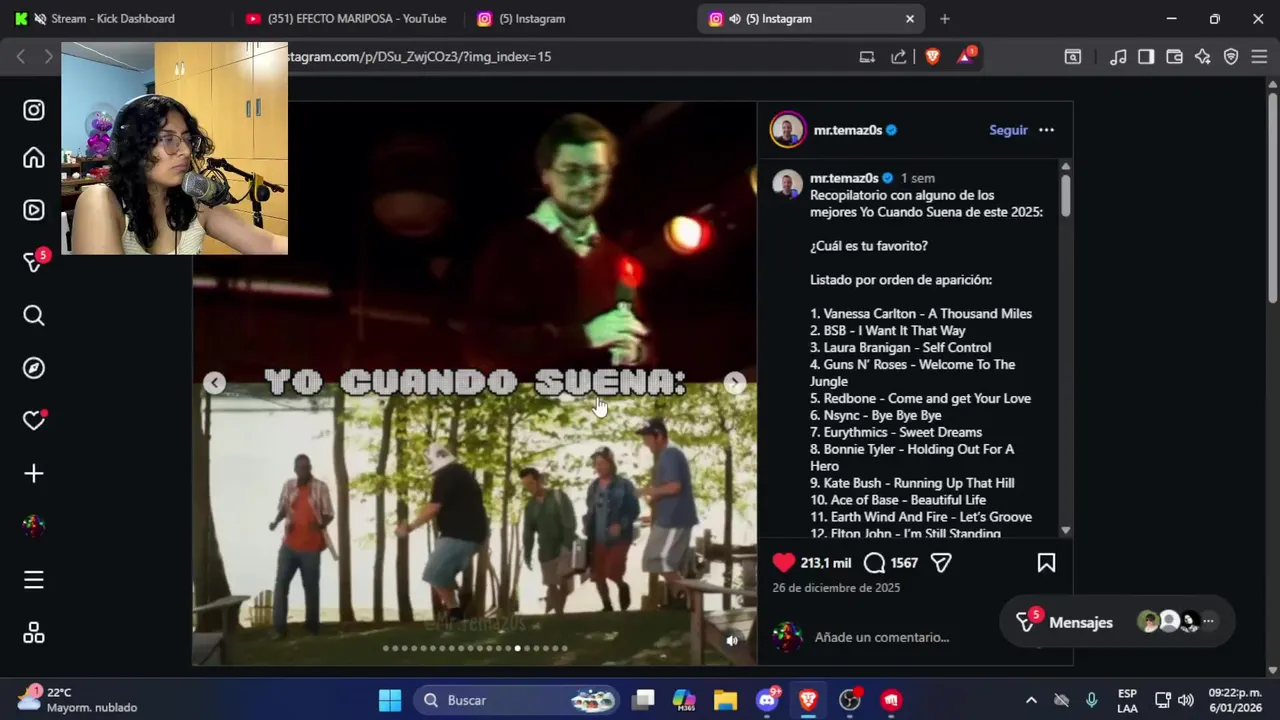Close the active Instagram tab
1280x720 pixels.
[910, 18]
